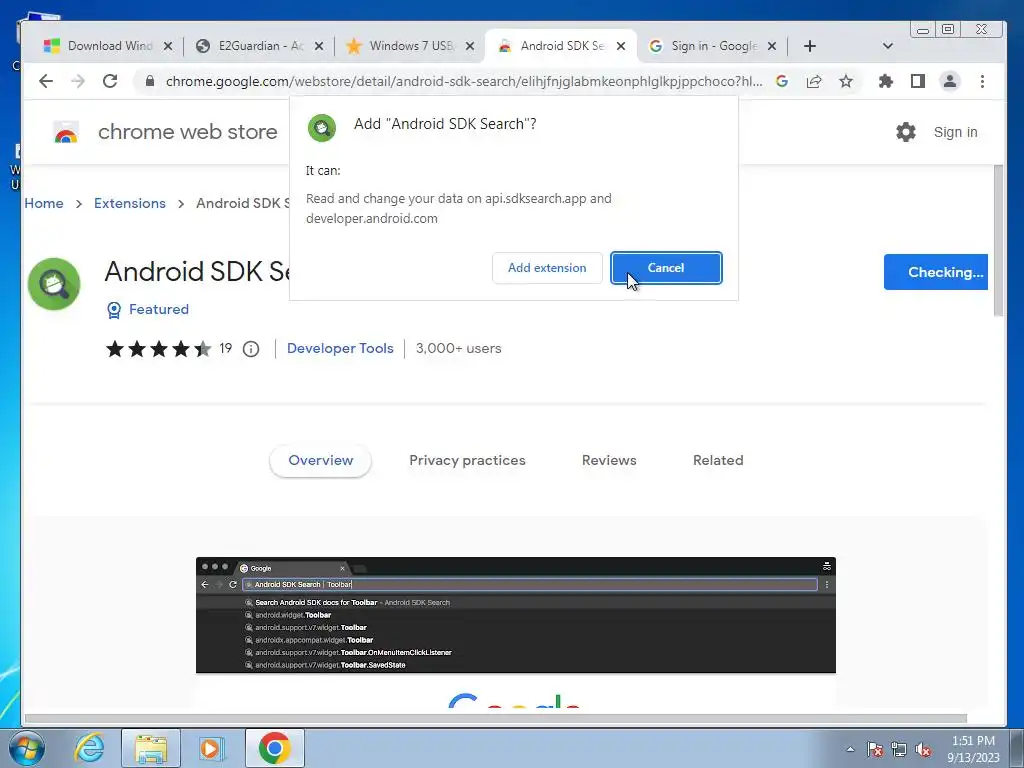
Task: Bookmark this tab with the star icon
Action: 846,82
